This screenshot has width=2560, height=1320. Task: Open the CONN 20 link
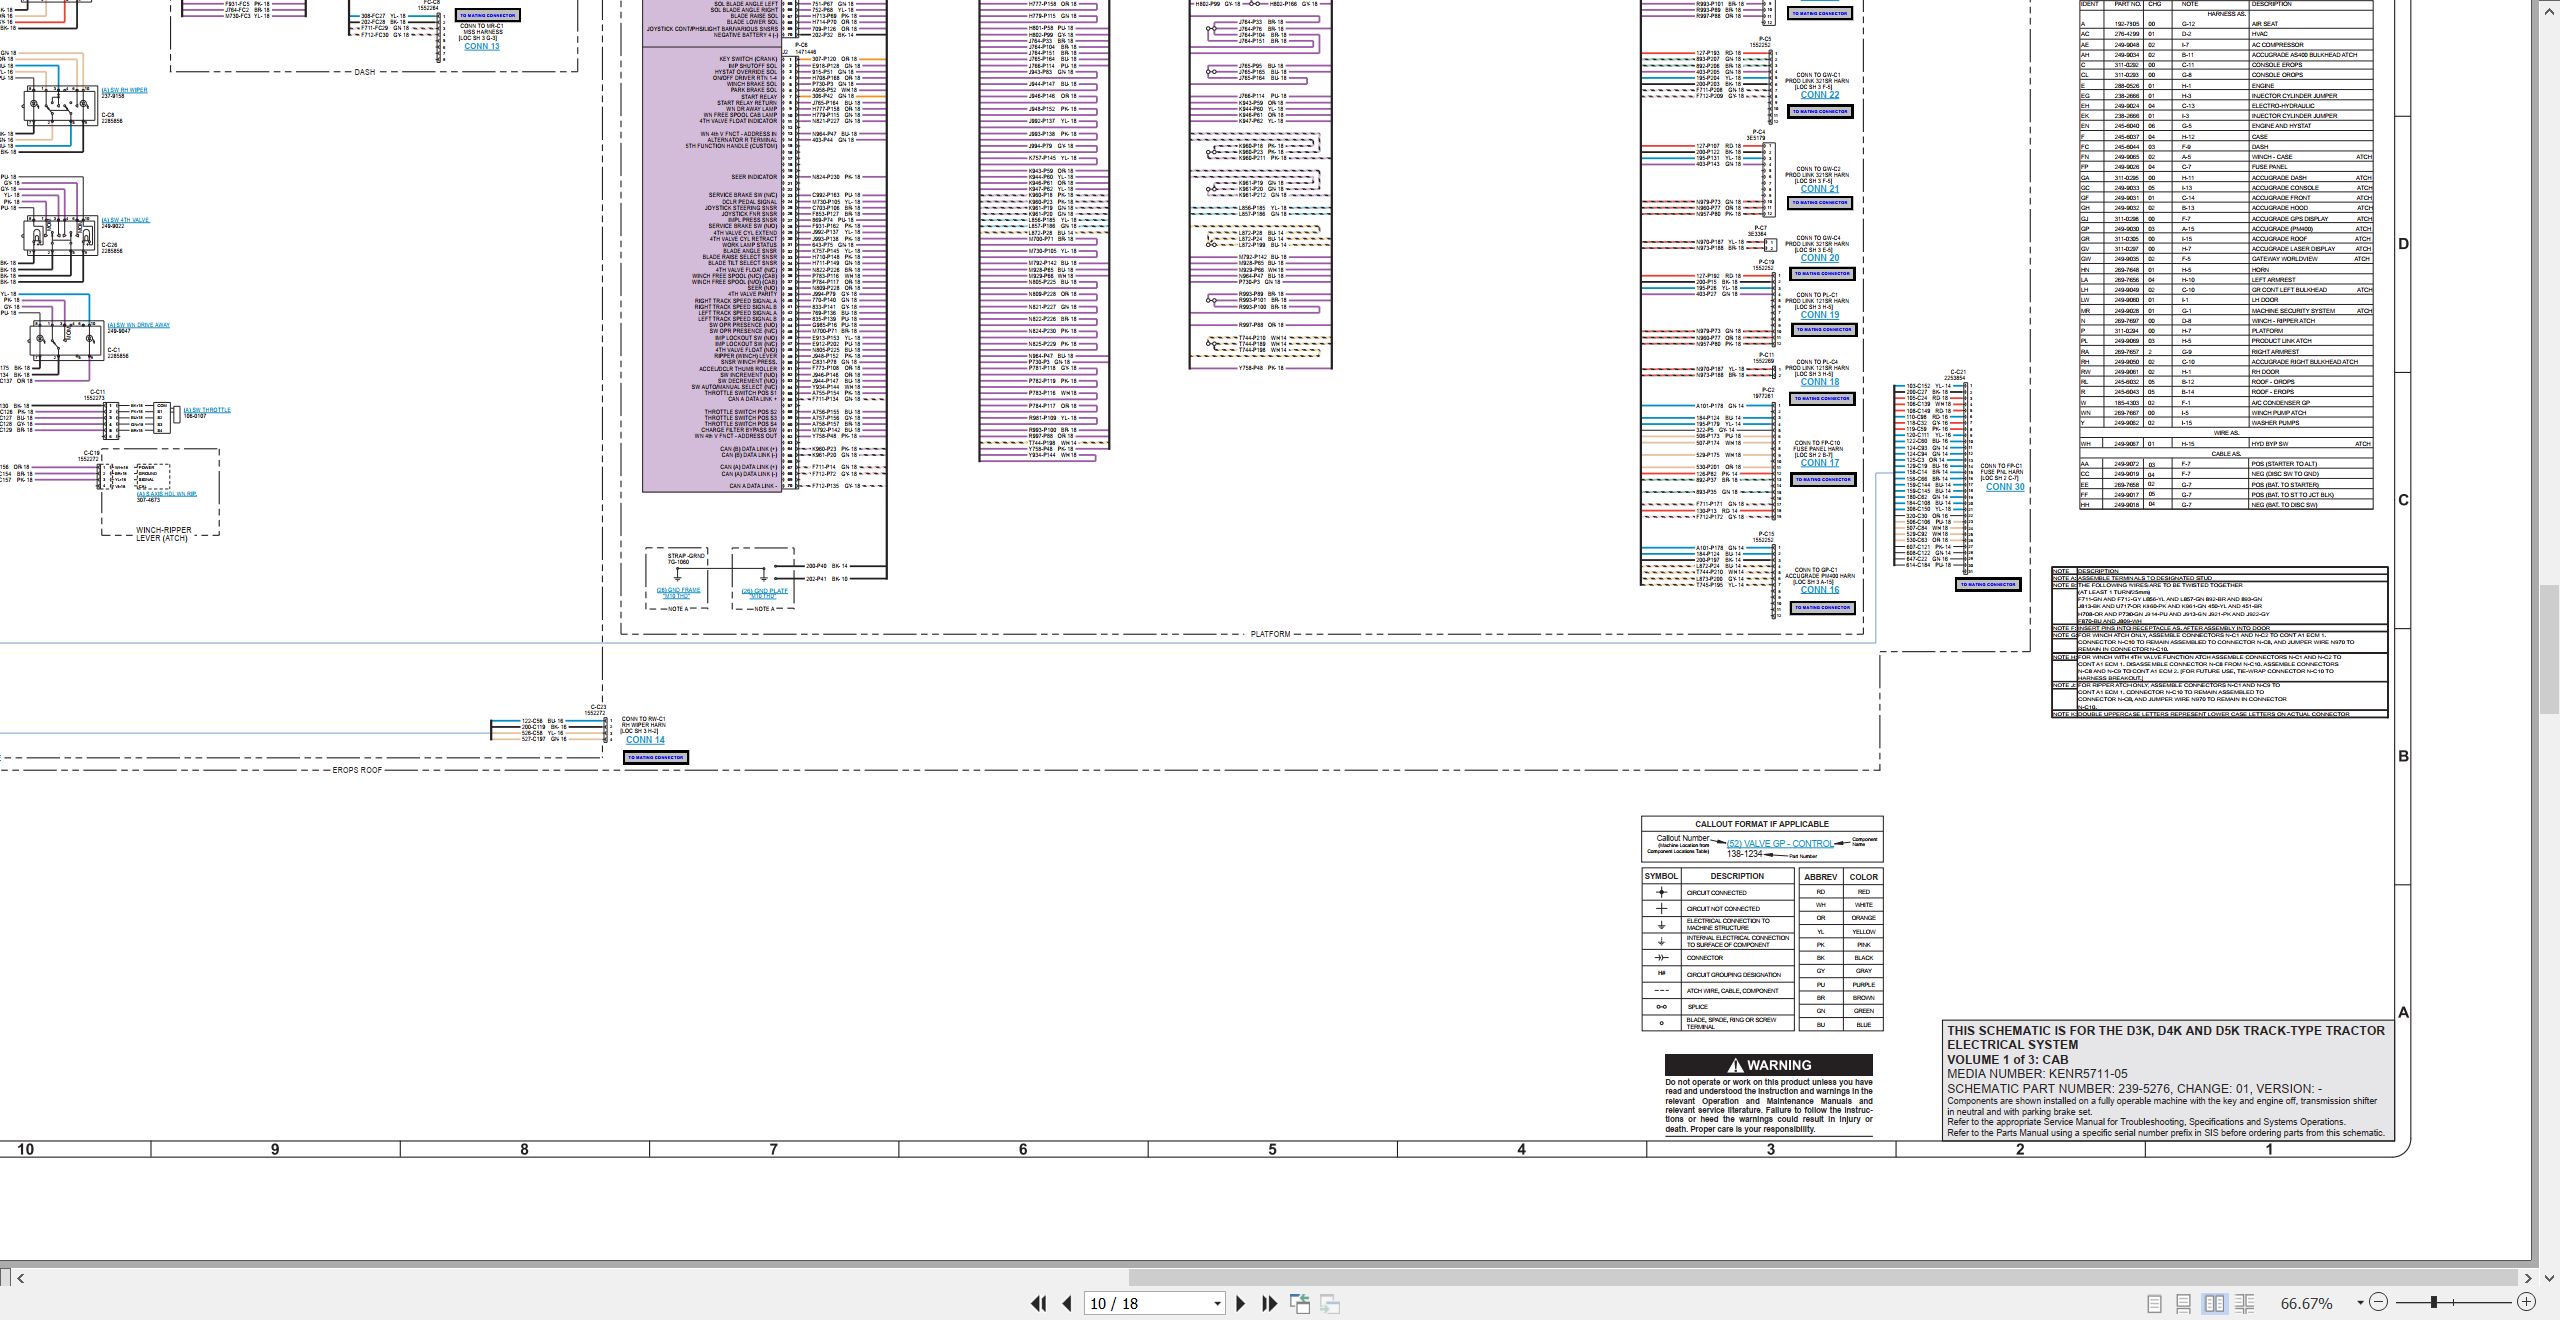[x=1820, y=258]
